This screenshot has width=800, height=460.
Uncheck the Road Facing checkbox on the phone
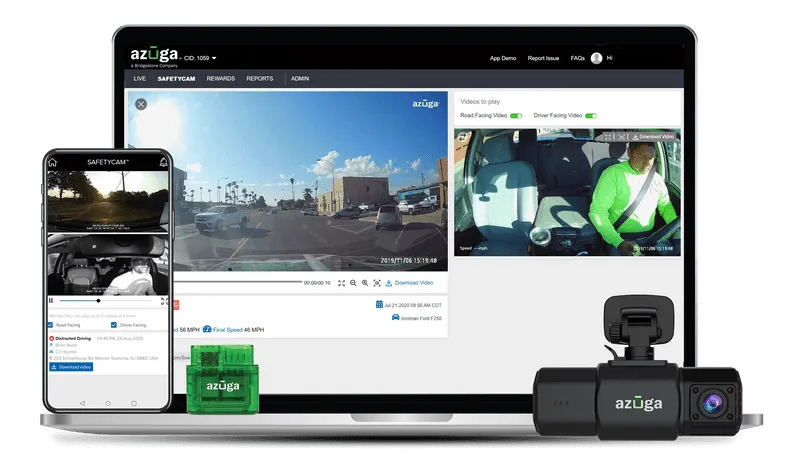tap(52, 325)
